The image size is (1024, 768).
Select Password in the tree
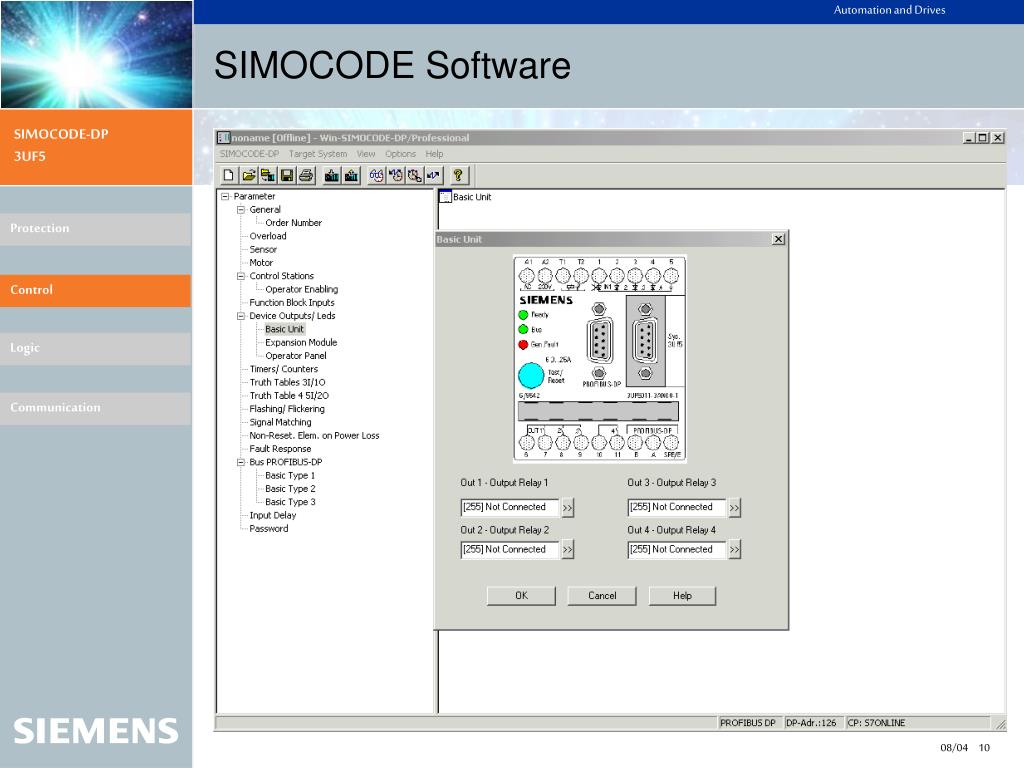pos(268,528)
